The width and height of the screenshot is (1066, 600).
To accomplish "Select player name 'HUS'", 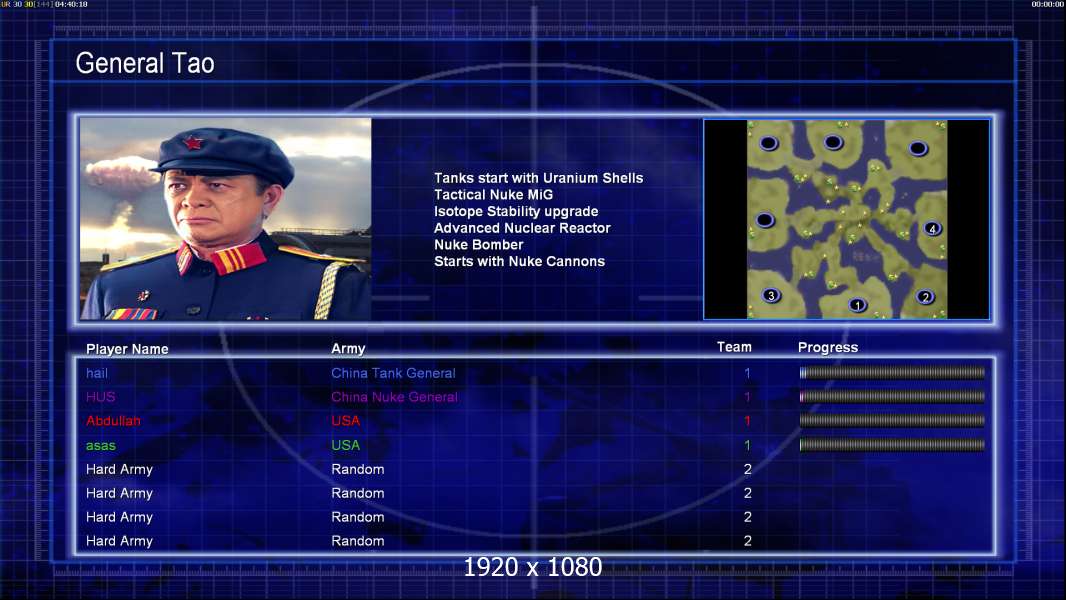I will [101, 397].
